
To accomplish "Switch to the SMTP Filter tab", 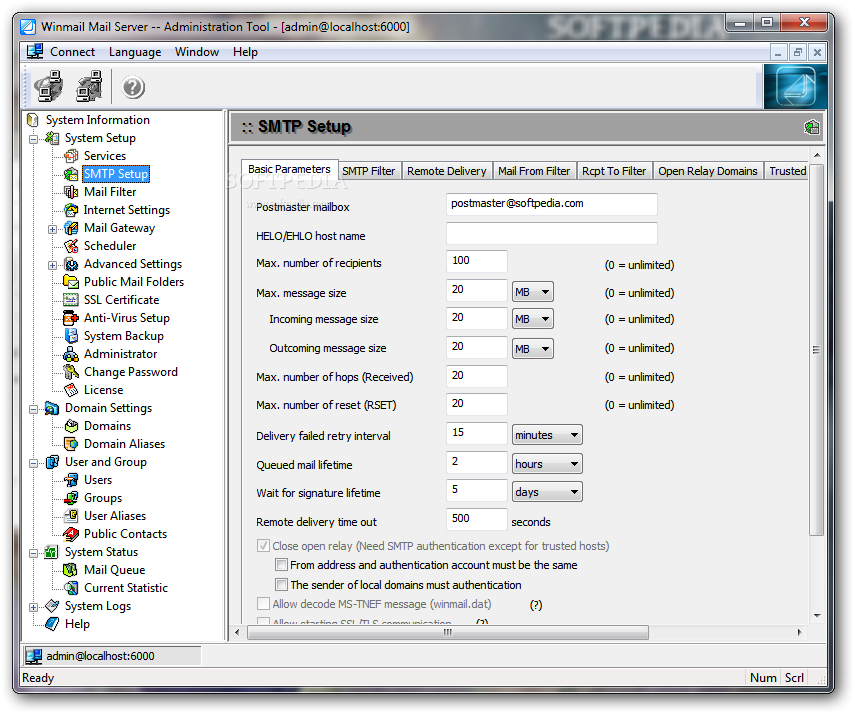I will [369, 171].
